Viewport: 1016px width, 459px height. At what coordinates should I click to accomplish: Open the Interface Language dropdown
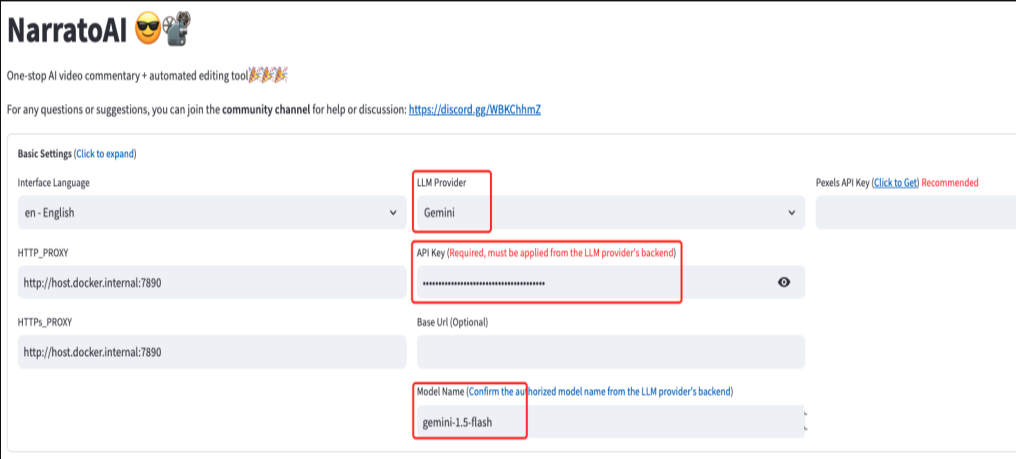tap(212, 212)
